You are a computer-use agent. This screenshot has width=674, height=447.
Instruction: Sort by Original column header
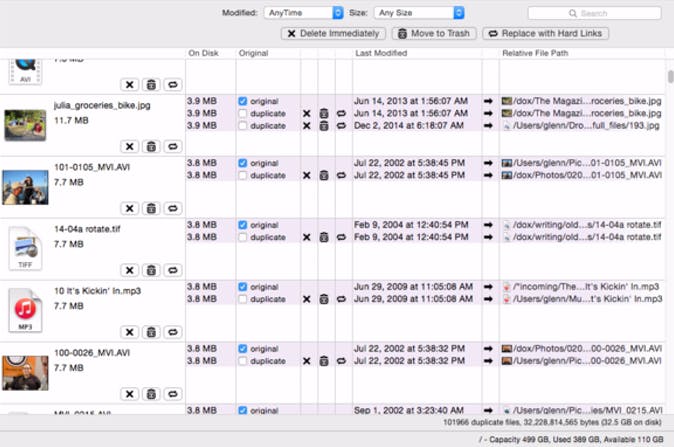pyautogui.click(x=254, y=53)
